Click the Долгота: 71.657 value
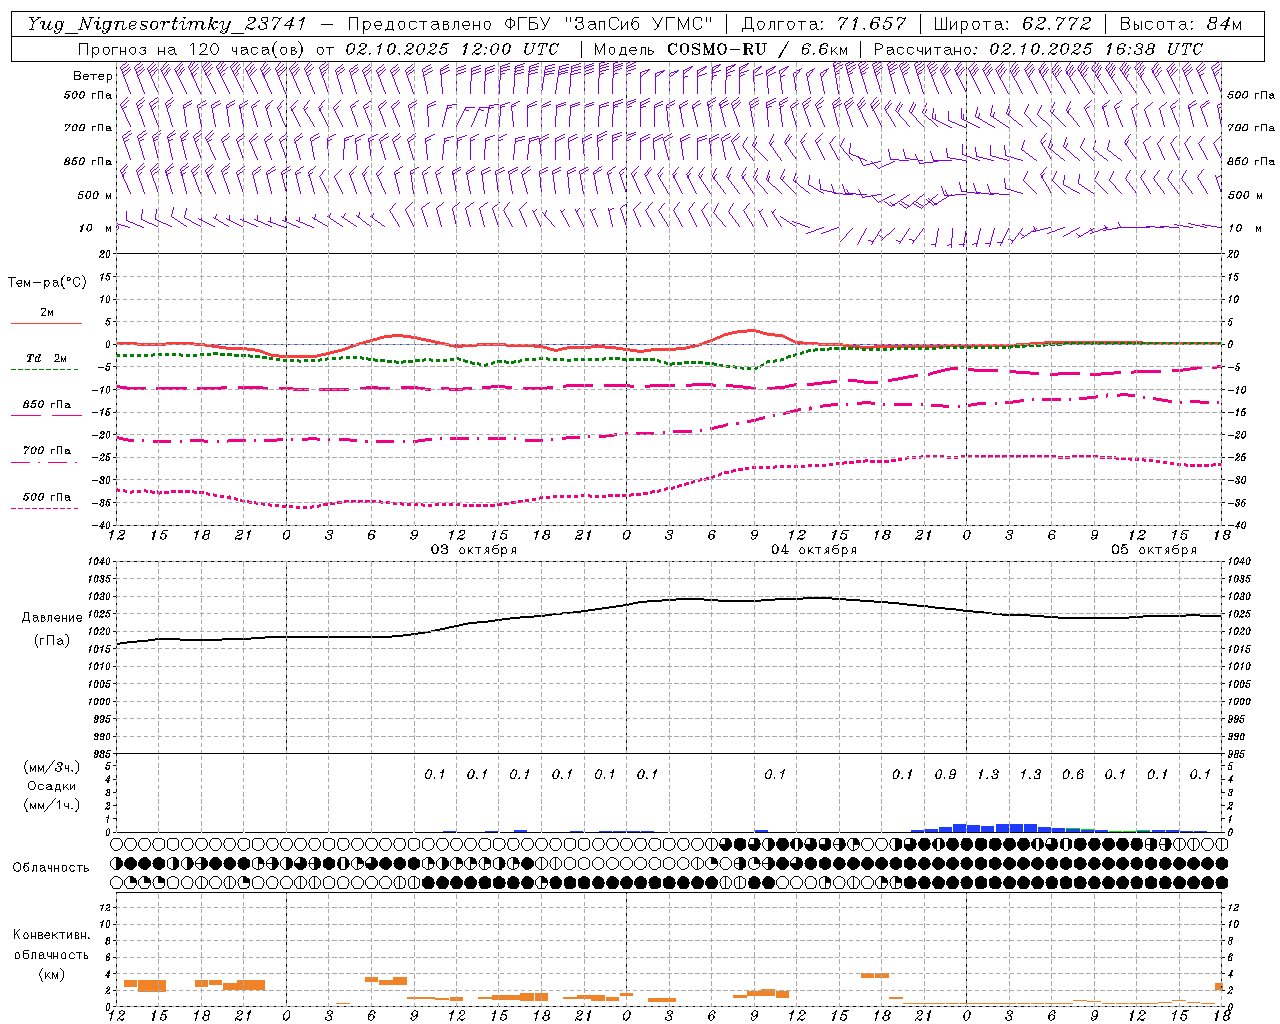Viewport: 1280px width, 1024px height. [x=824, y=24]
